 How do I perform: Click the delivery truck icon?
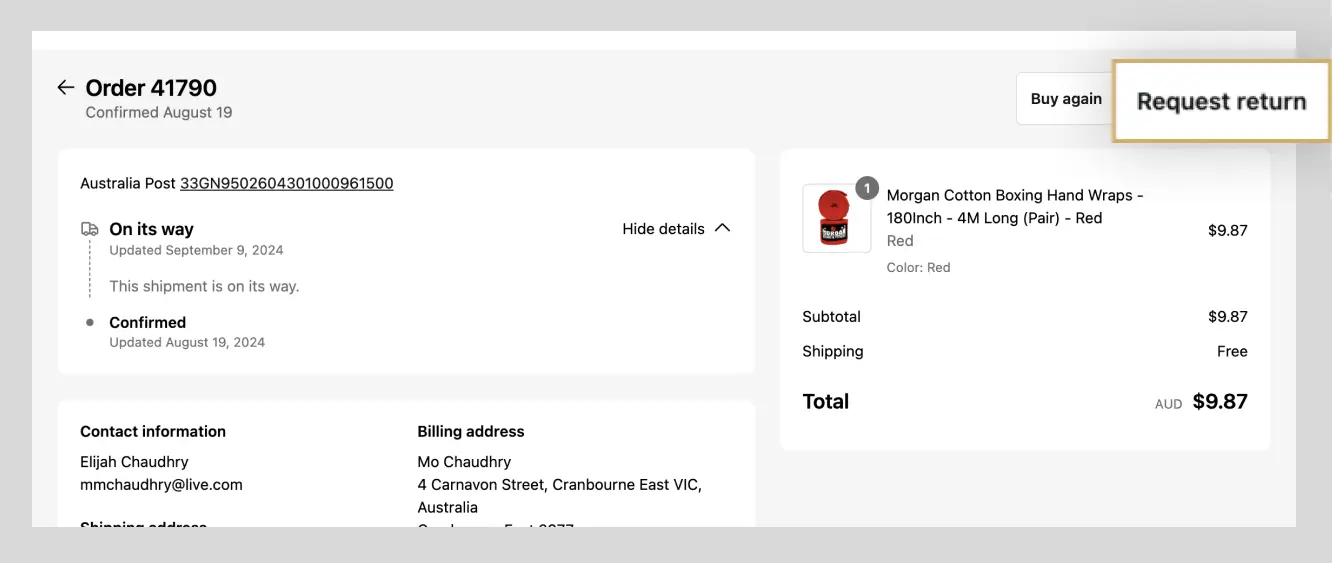[x=90, y=229]
